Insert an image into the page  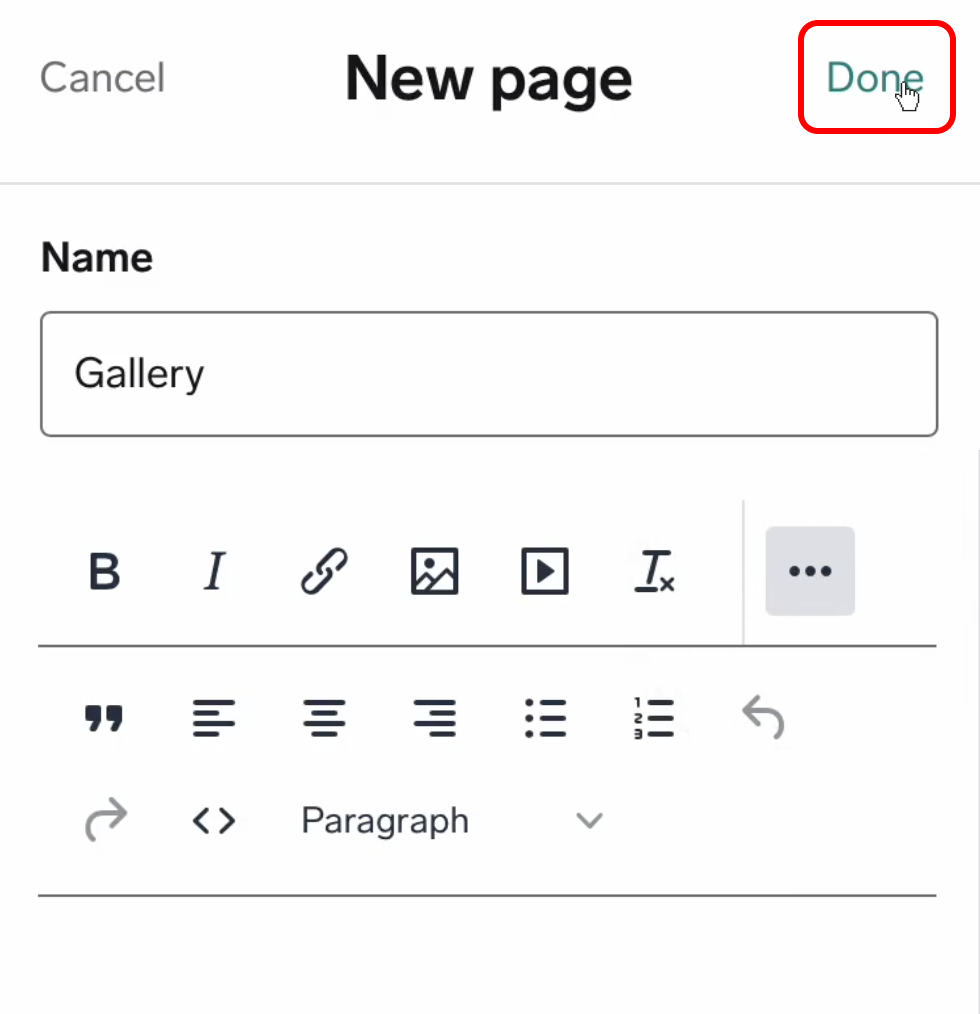435,572
